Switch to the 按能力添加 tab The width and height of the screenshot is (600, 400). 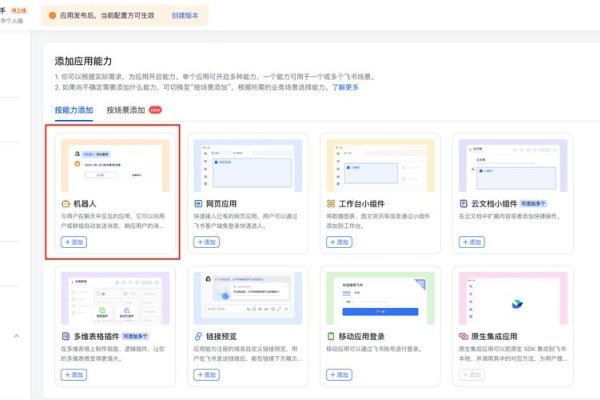(74, 110)
